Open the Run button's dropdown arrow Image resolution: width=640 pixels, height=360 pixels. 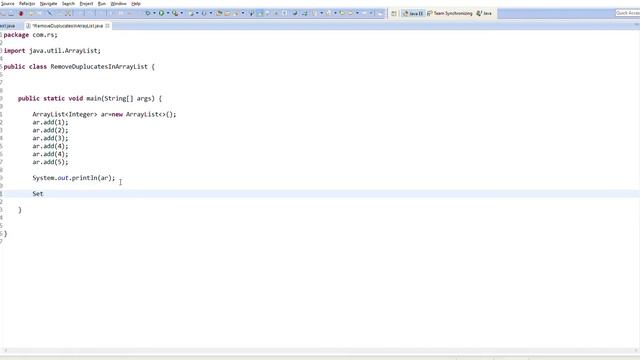[168, 13]
